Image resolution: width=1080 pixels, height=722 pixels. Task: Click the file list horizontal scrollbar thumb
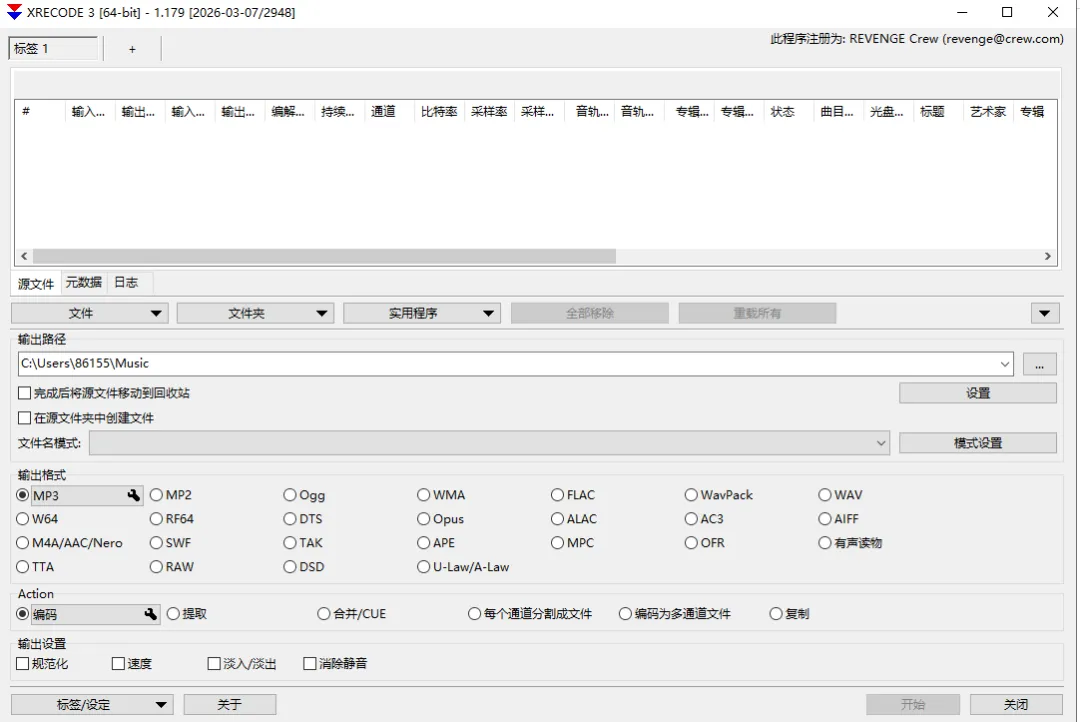click(x=324, y=256)
